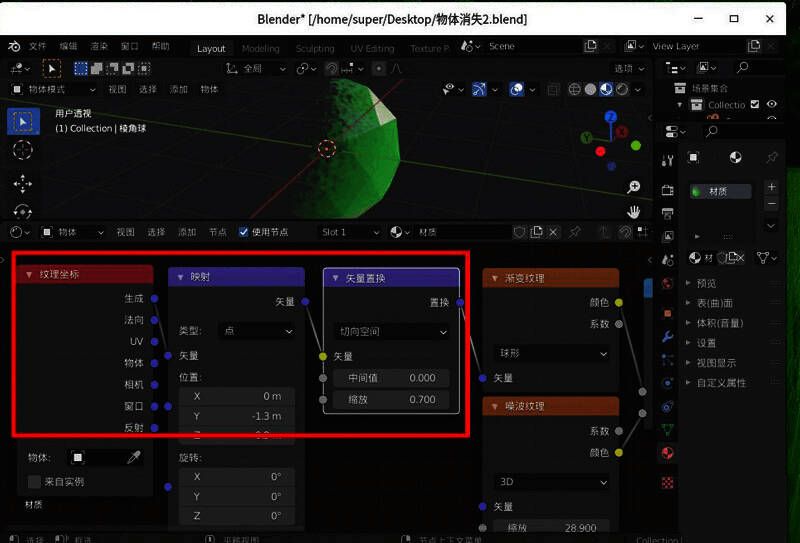The width and height of the screenshot is (800, 543).
Task: Open the 文件 menu
Action: tap(38, 46)
